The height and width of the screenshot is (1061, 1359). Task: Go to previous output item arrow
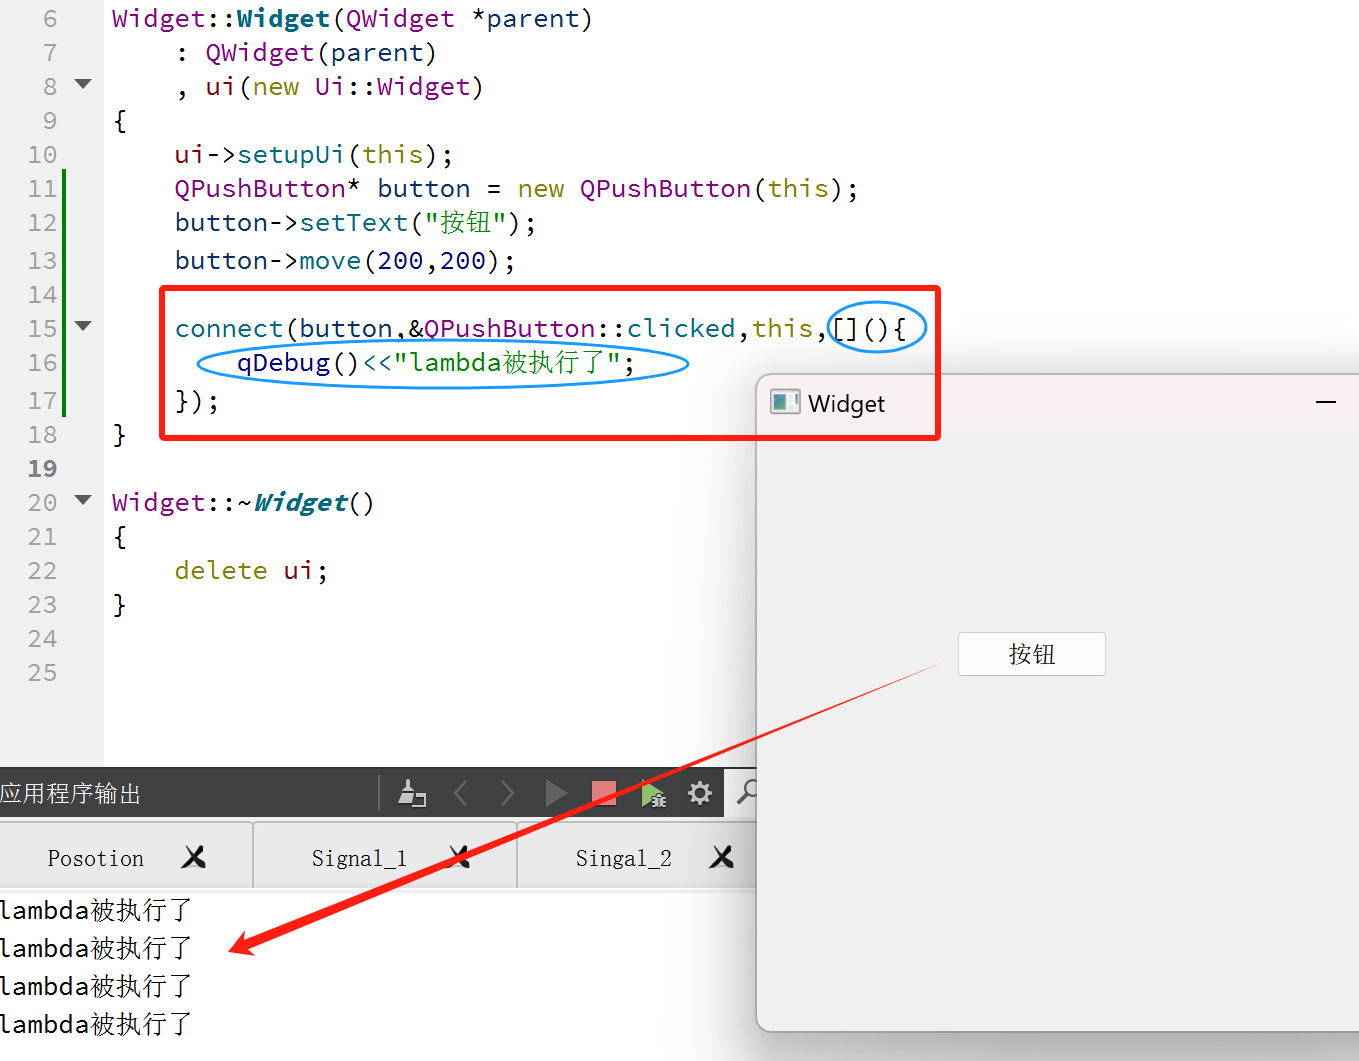coord(461,794)
